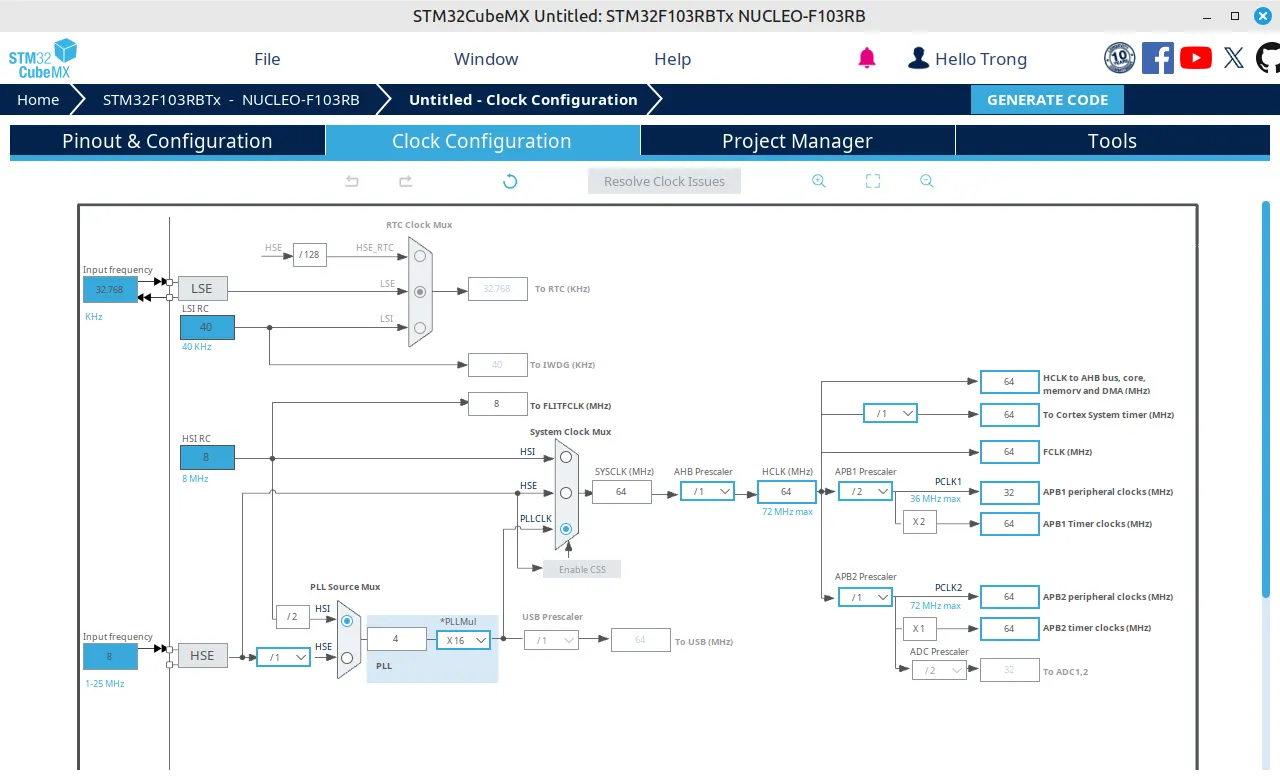Zoom in on the clock tree
1280x780 pixels.
pyautogui.click(x=818, y=181)
